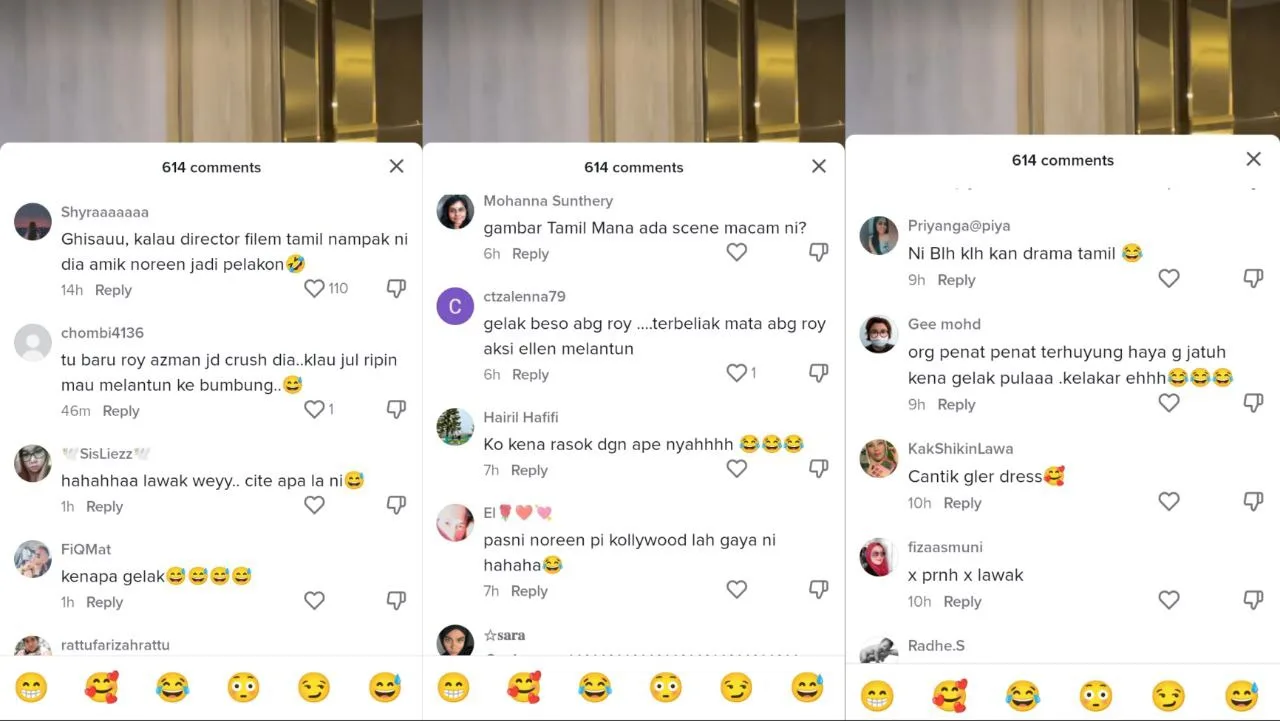1280x721 pixels.
Task: Reply to KakShikinLawa's comment
Action: click(962, 503)
